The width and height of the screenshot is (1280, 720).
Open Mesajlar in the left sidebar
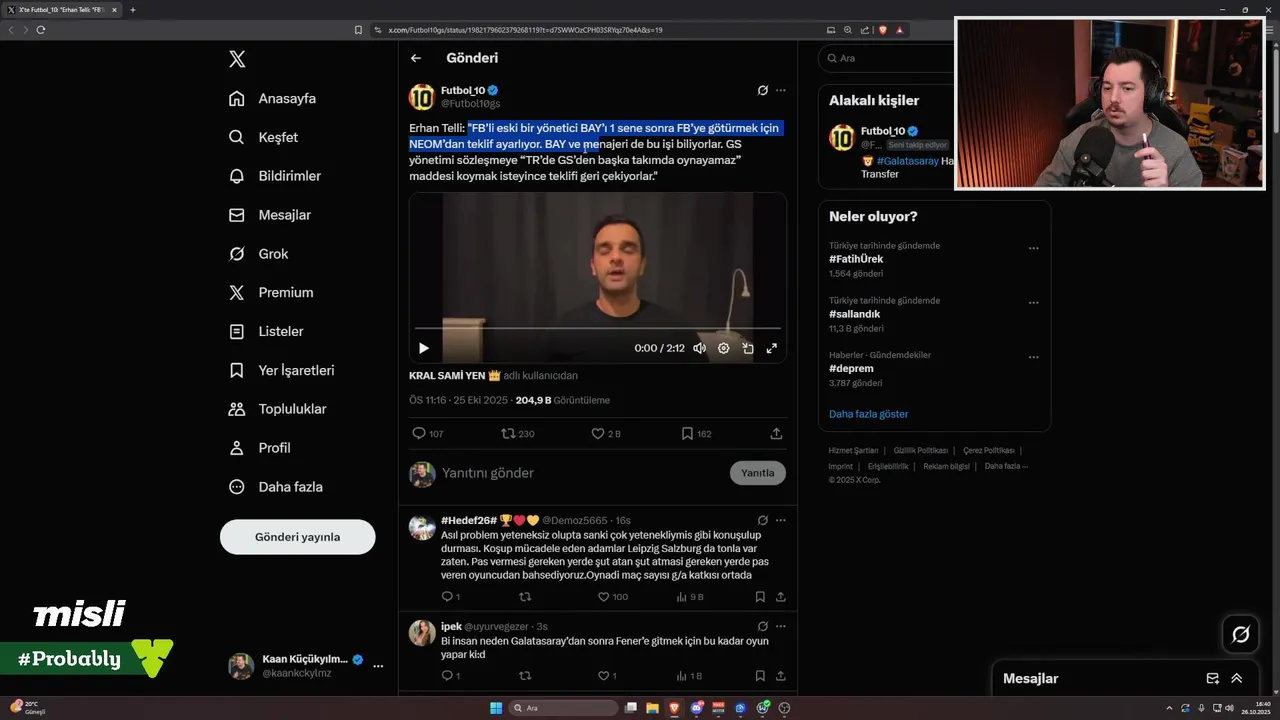[269, 215]
